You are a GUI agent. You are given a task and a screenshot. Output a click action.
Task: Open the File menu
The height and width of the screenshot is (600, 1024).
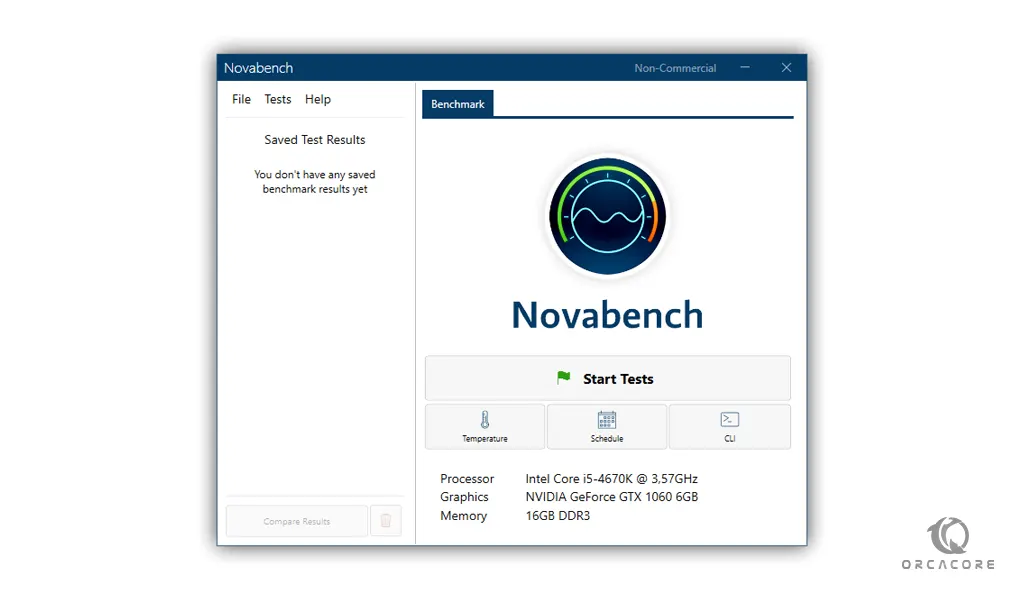coord(241,99)
